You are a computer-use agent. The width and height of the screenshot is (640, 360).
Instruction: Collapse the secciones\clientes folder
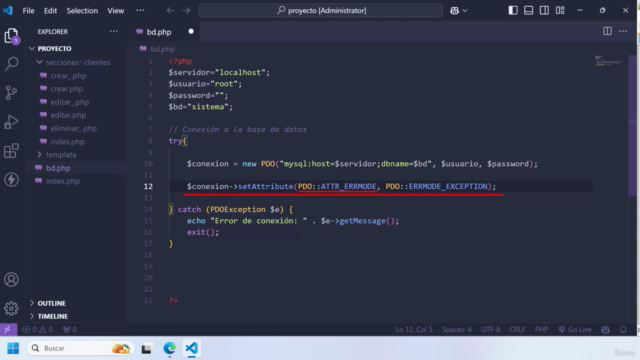pos(77,62)
